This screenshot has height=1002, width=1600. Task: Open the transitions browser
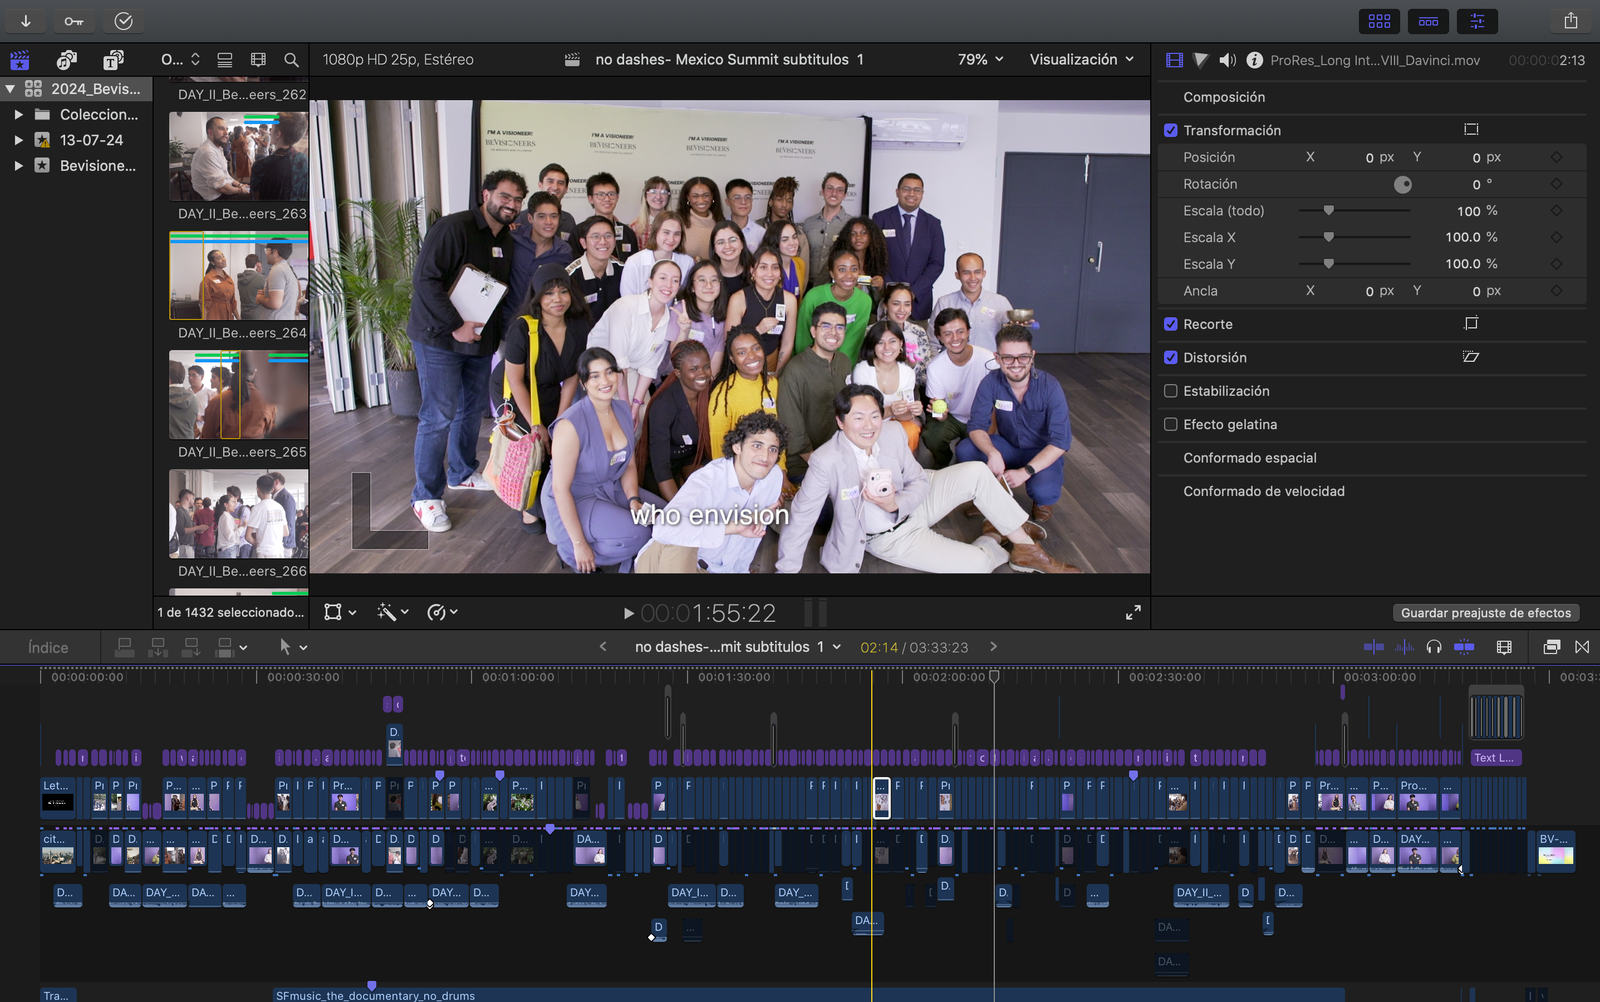pyautogui.click(x=1582, y=647)
